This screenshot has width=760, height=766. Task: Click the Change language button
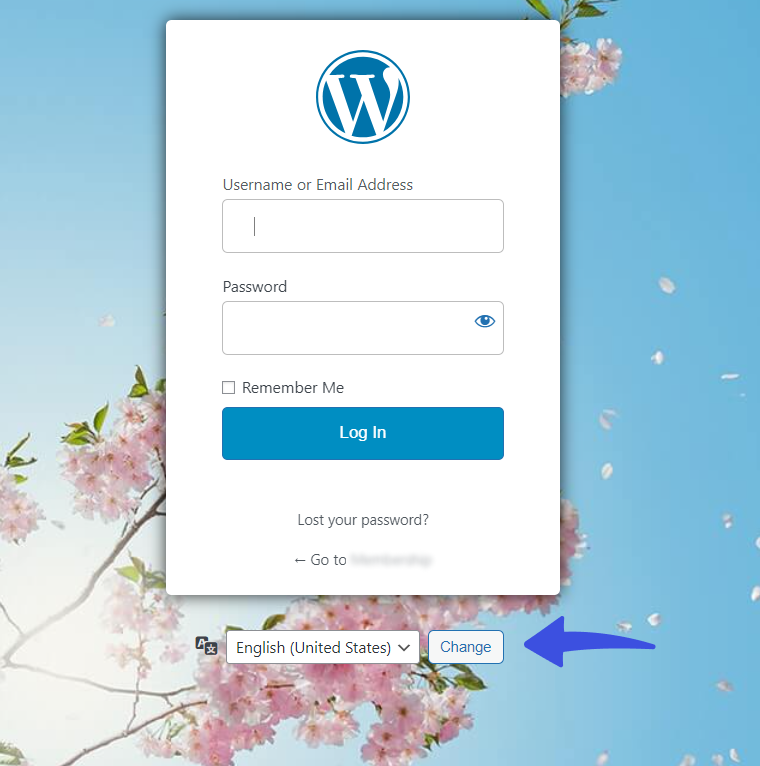pyautogui.click(x=465, y=647)
